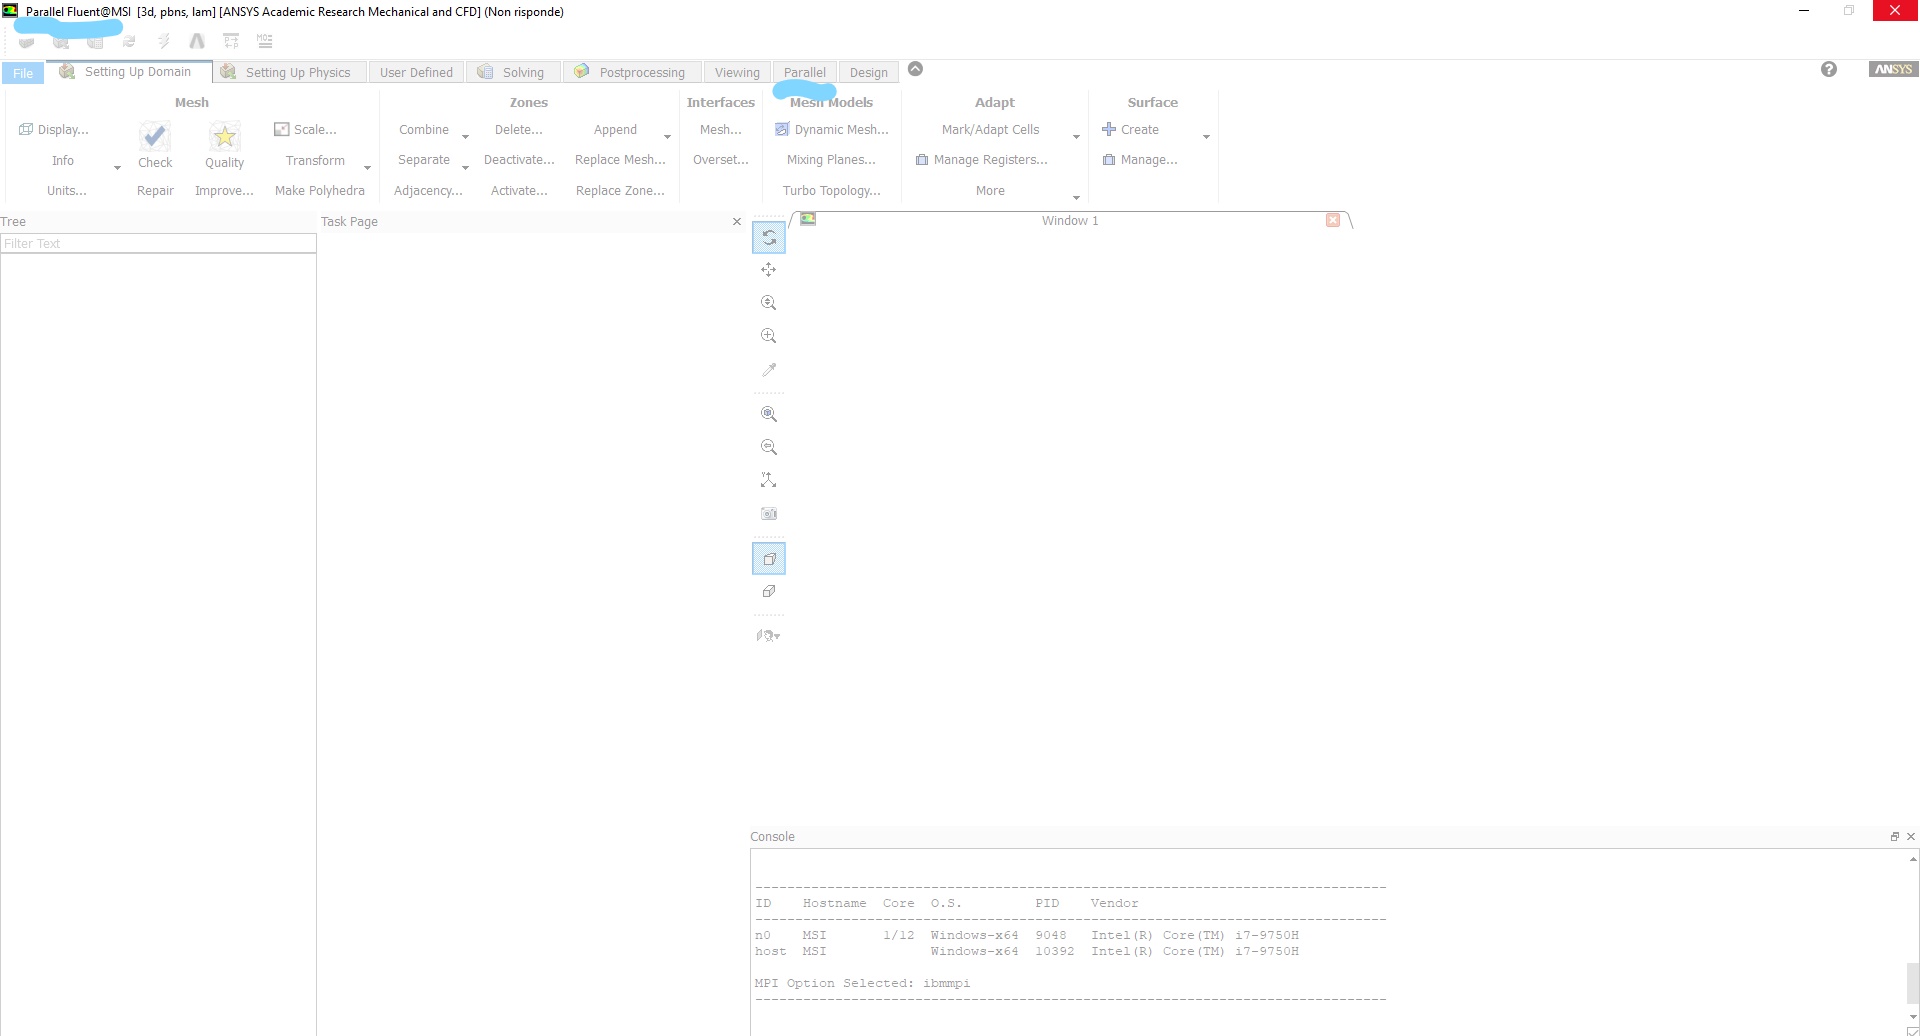
Task: Open the Combine dropdown arrow
Action: 465,136
